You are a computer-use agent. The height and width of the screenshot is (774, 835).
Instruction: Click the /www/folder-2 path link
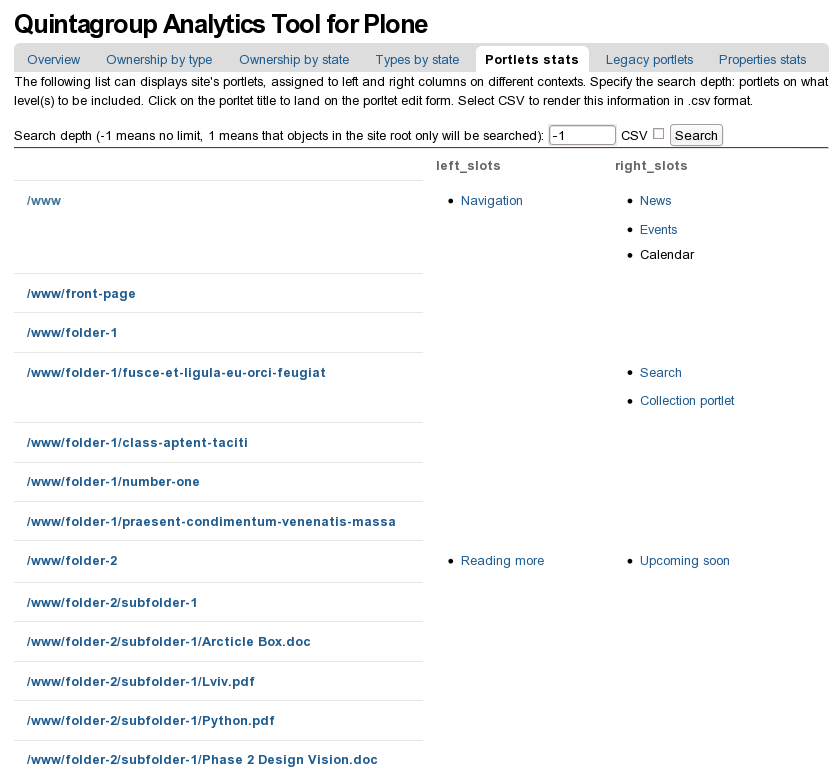point(72,561)
